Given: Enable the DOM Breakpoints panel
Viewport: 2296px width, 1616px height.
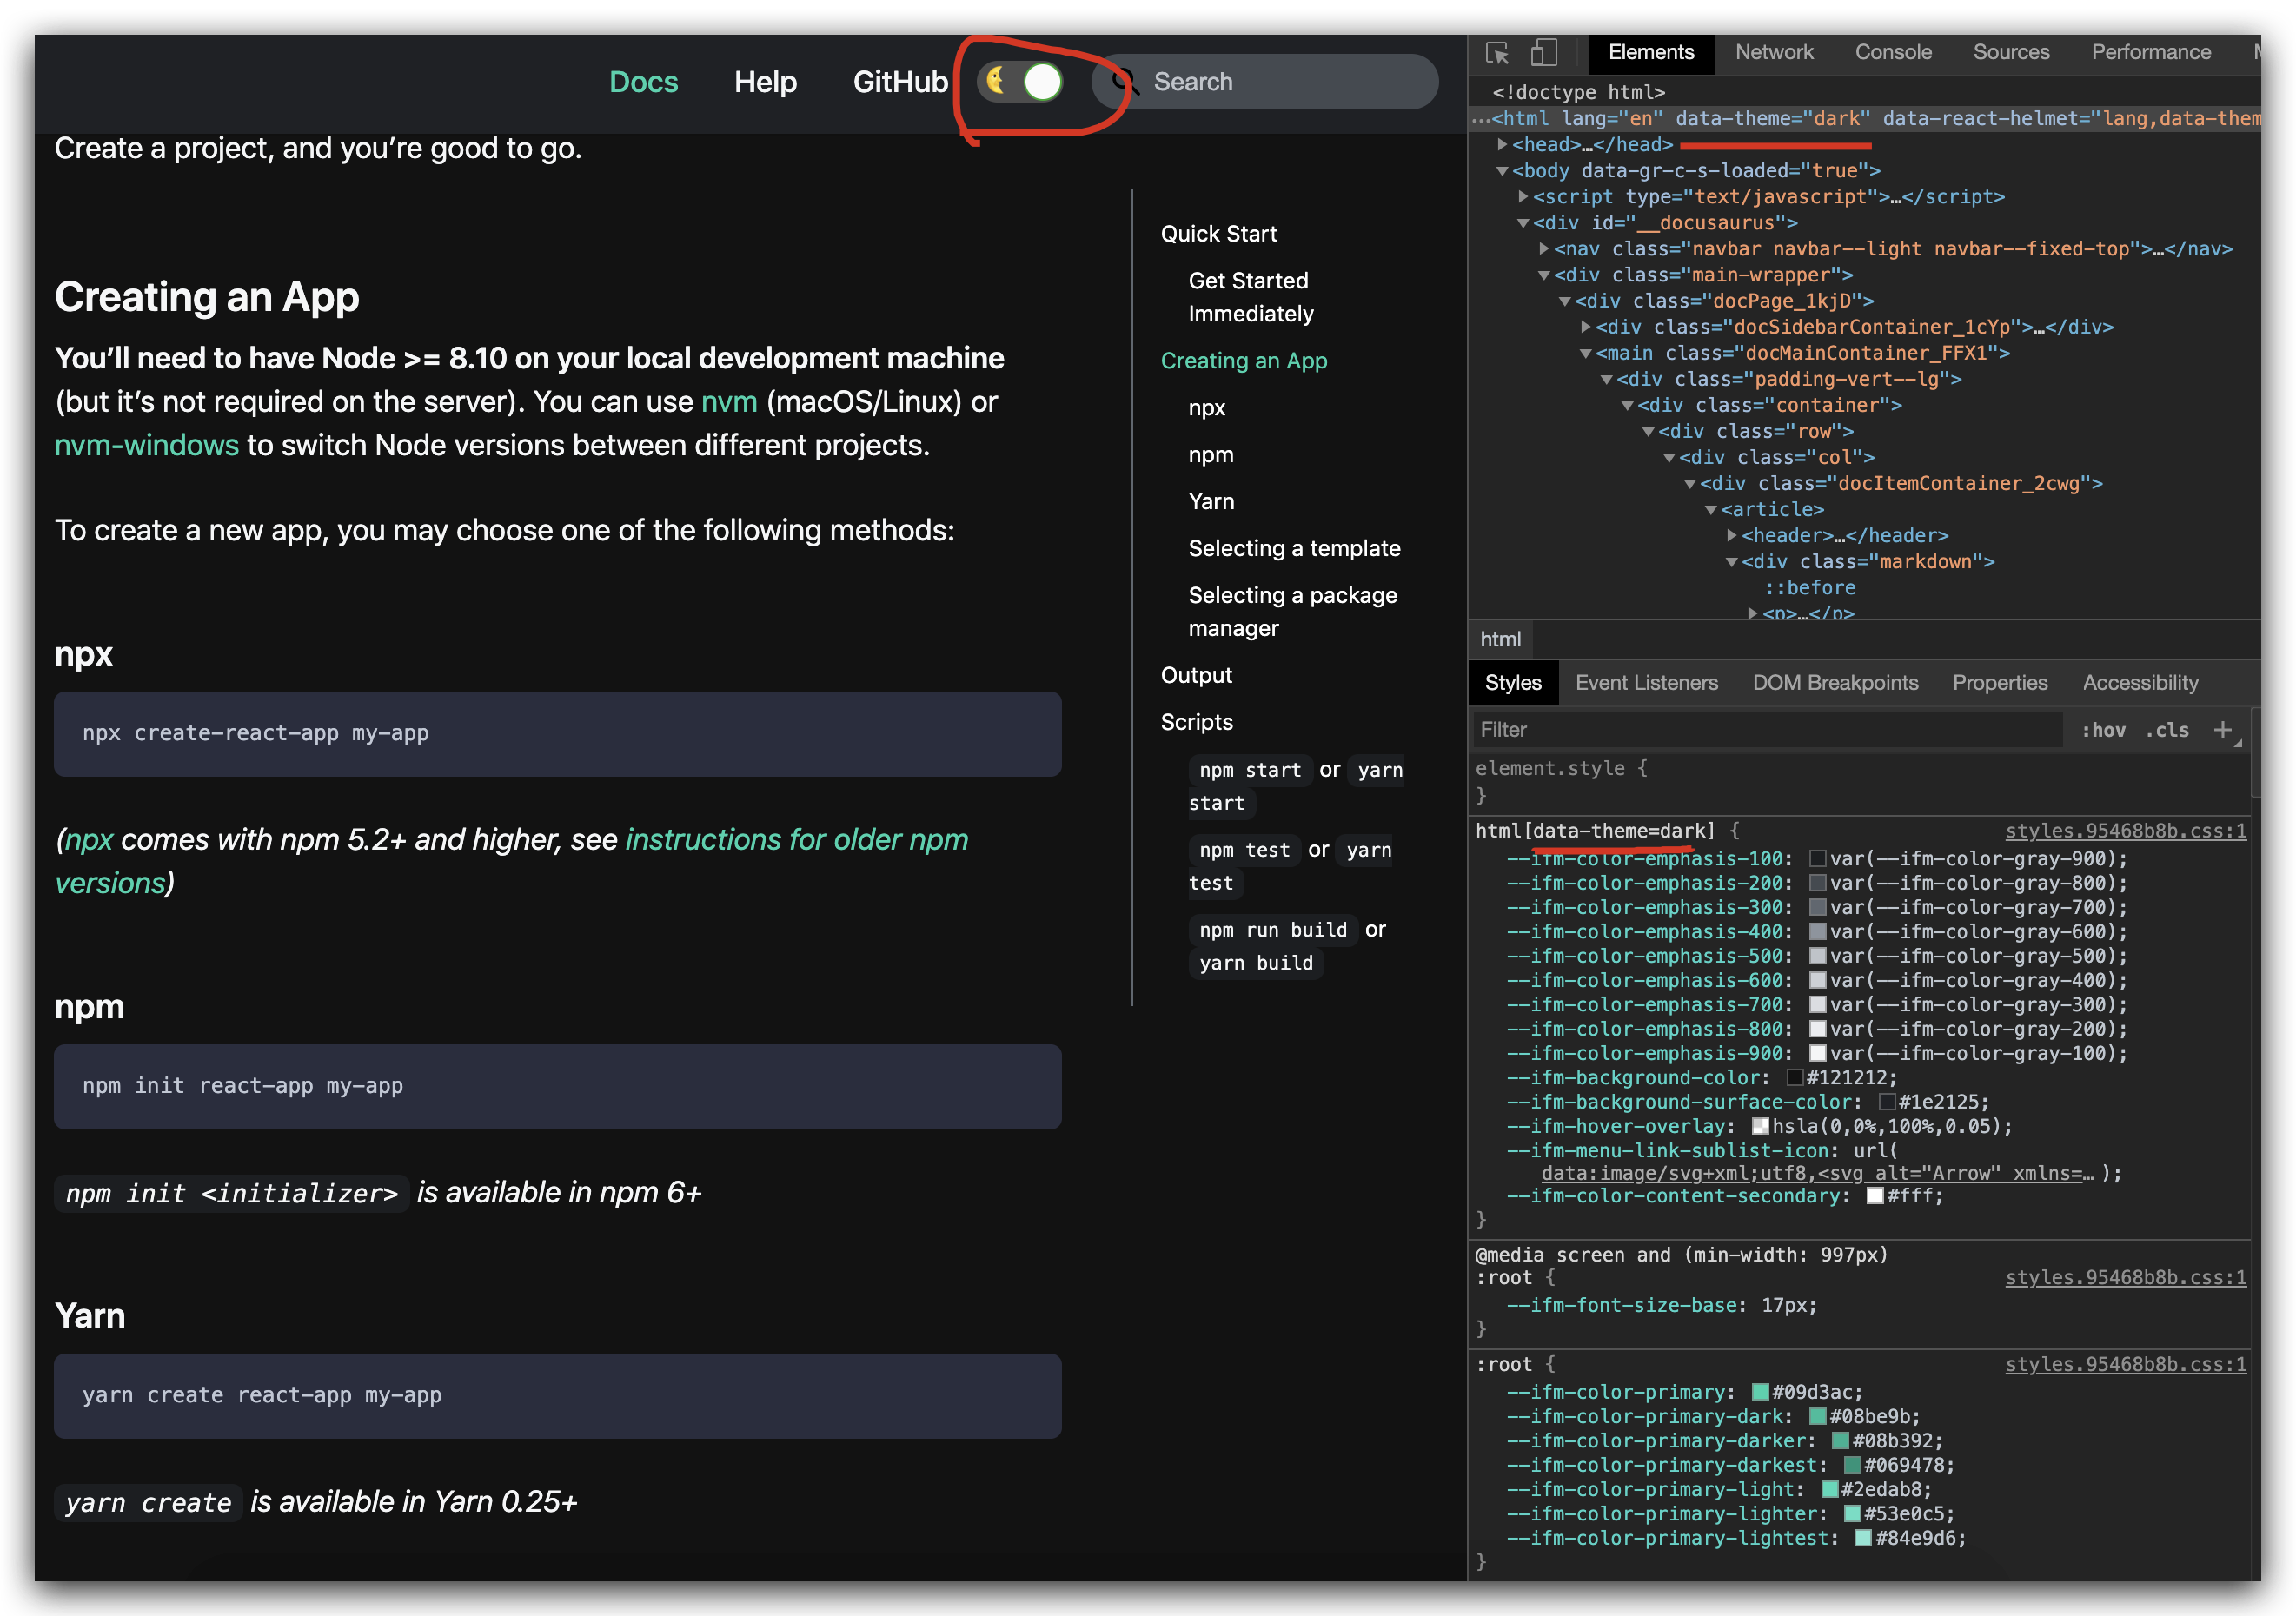Looking at the screenshot, I should [x=1835, y=682].
